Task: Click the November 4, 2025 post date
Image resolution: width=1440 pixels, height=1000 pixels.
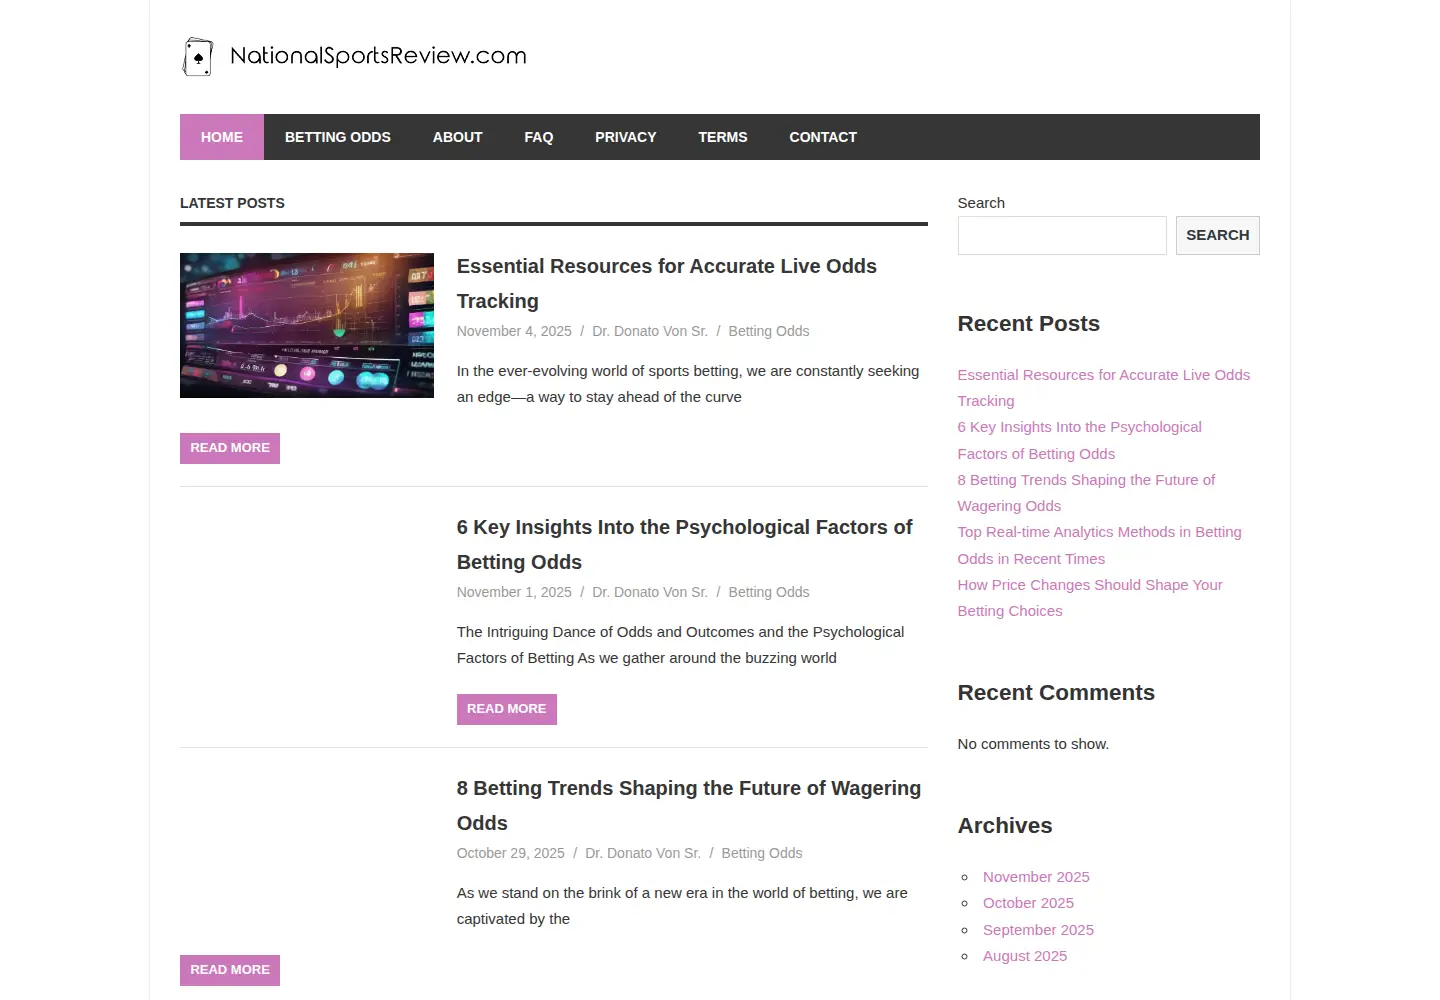Action: (x=514, y=331)
